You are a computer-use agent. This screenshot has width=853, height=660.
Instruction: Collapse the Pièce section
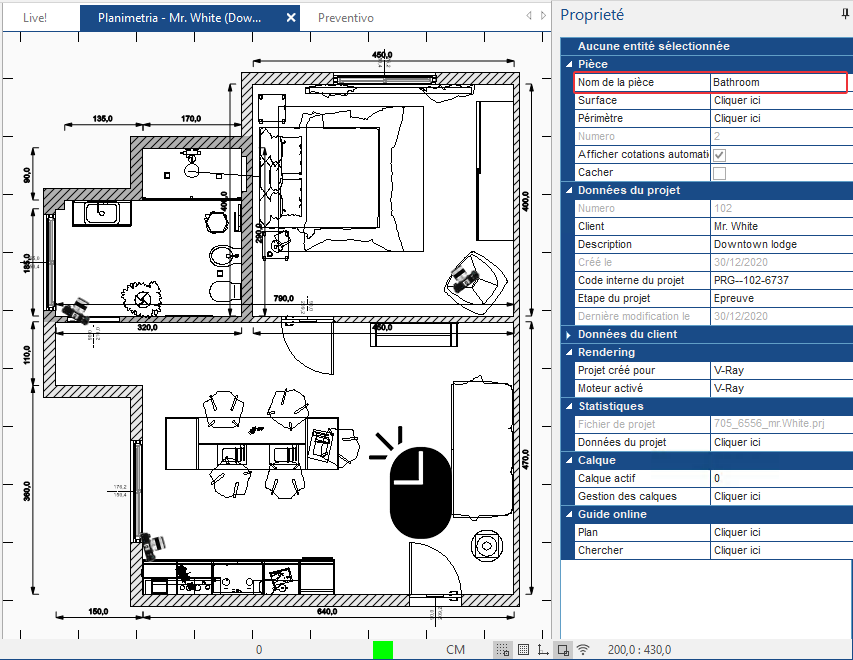pos(569,64)
